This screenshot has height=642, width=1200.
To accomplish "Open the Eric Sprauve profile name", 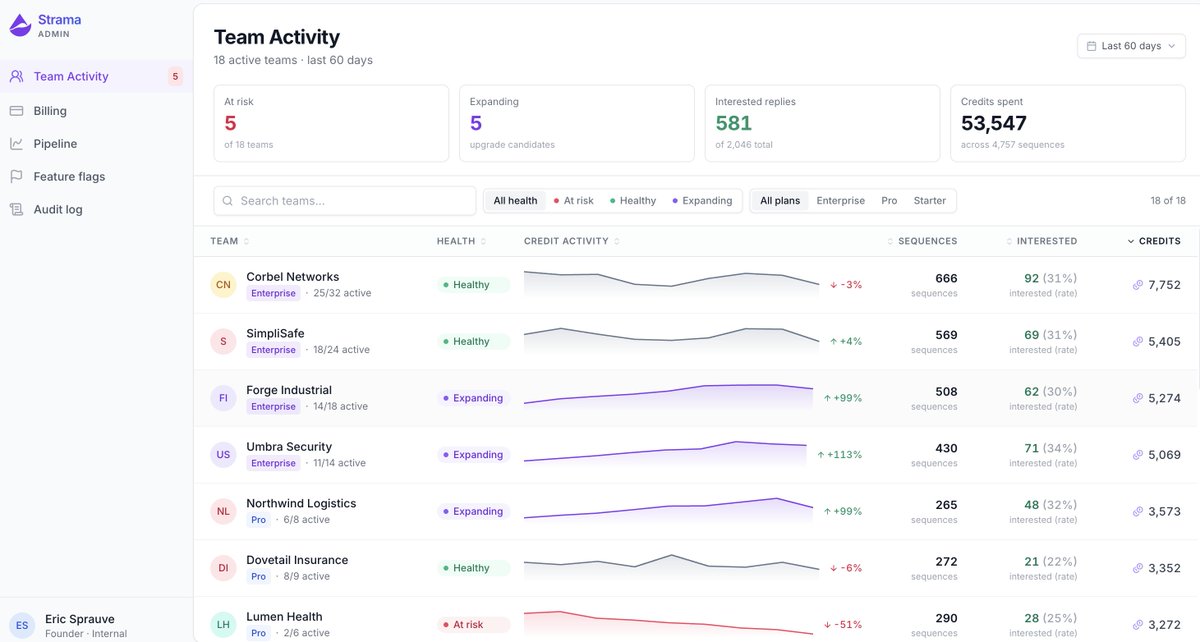I will coord(79,619).
